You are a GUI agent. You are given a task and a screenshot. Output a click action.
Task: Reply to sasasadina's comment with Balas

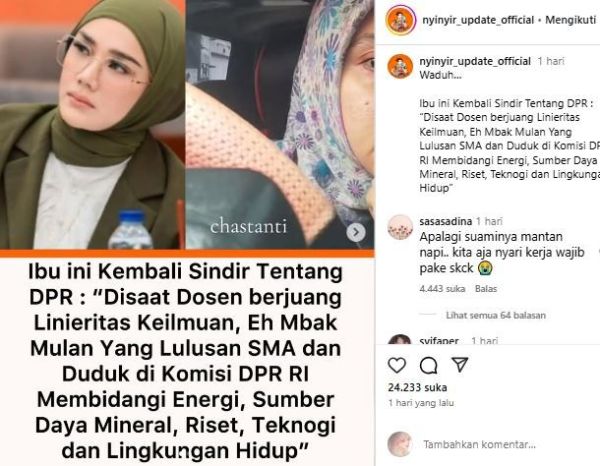[486, 288]
